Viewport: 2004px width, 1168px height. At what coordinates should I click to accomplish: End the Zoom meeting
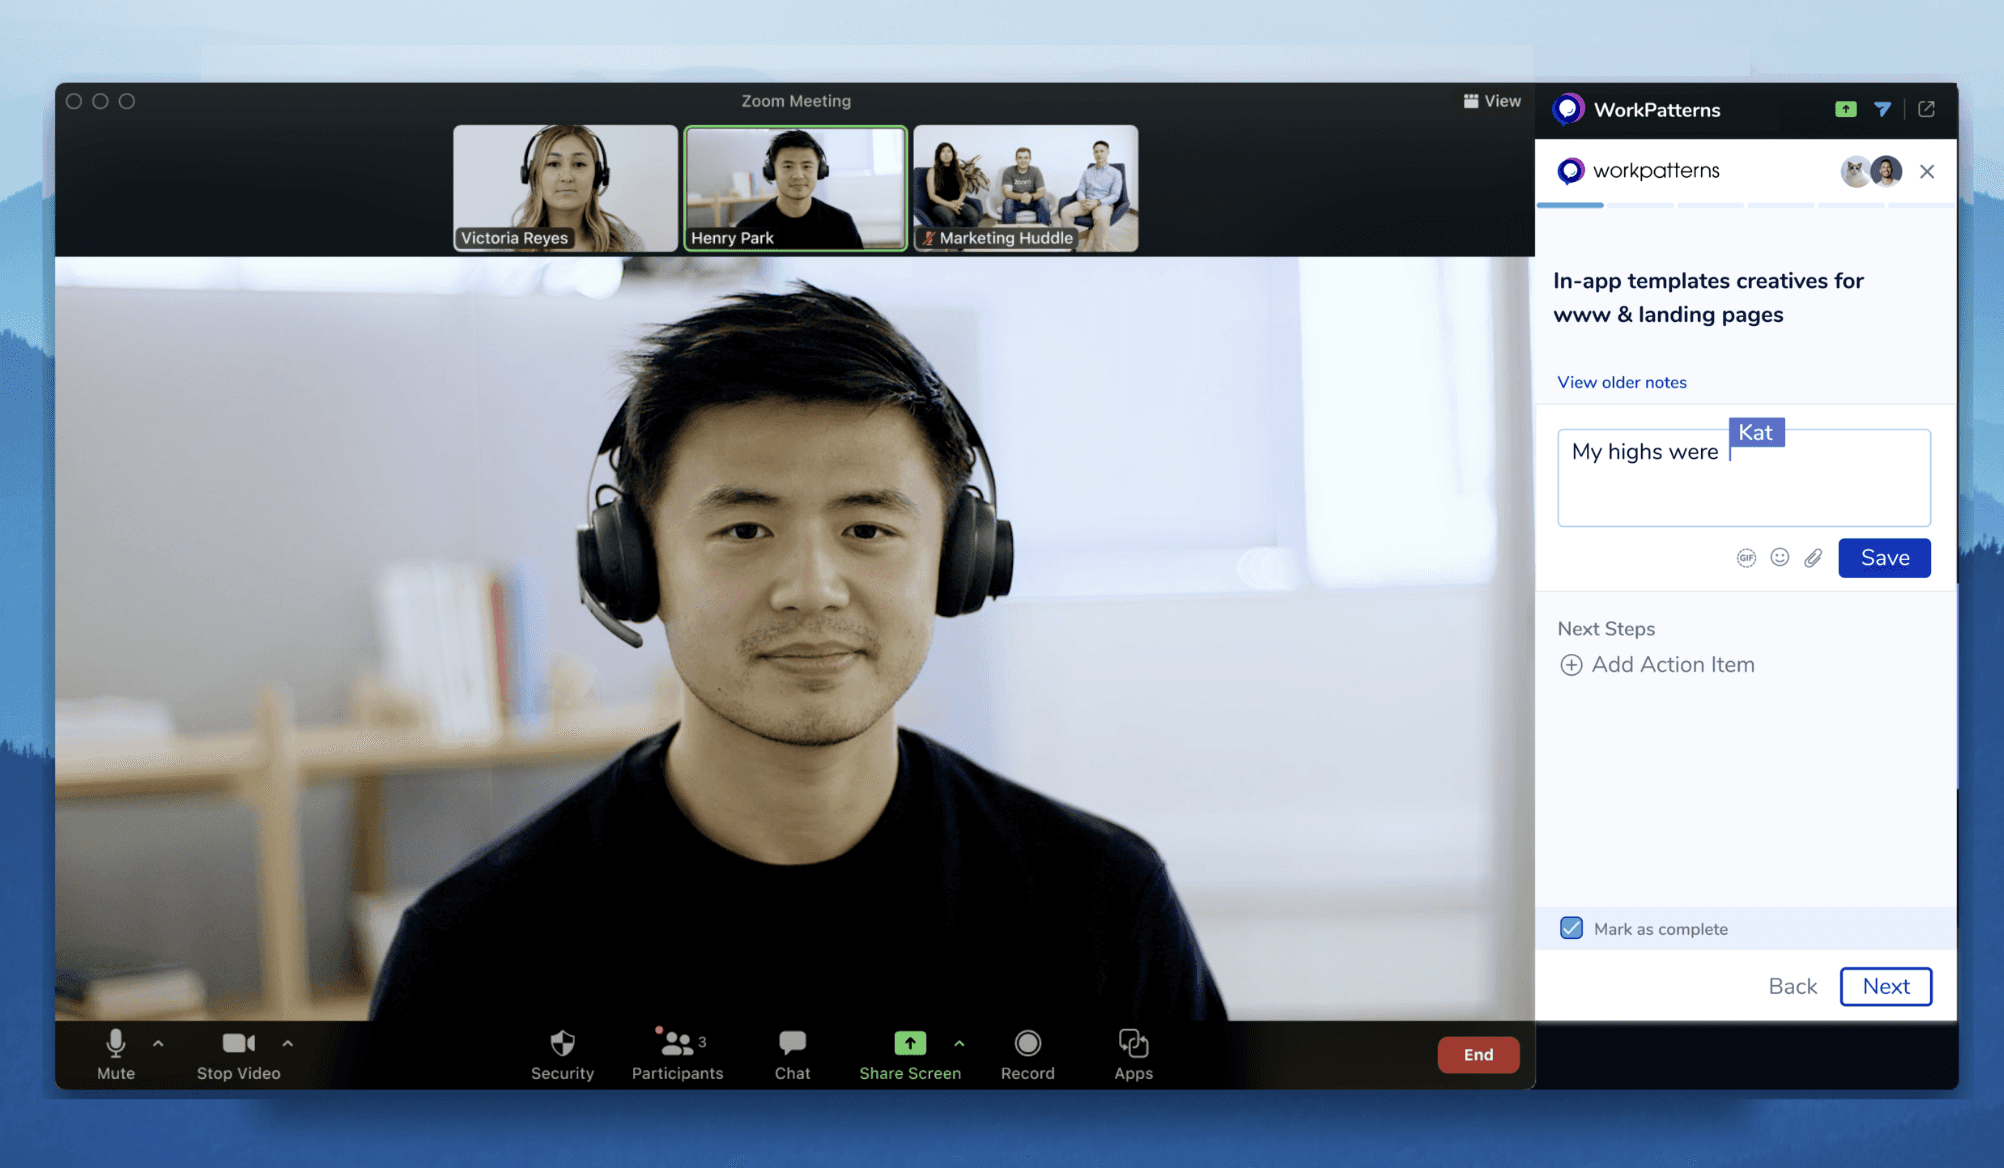1478,1054
